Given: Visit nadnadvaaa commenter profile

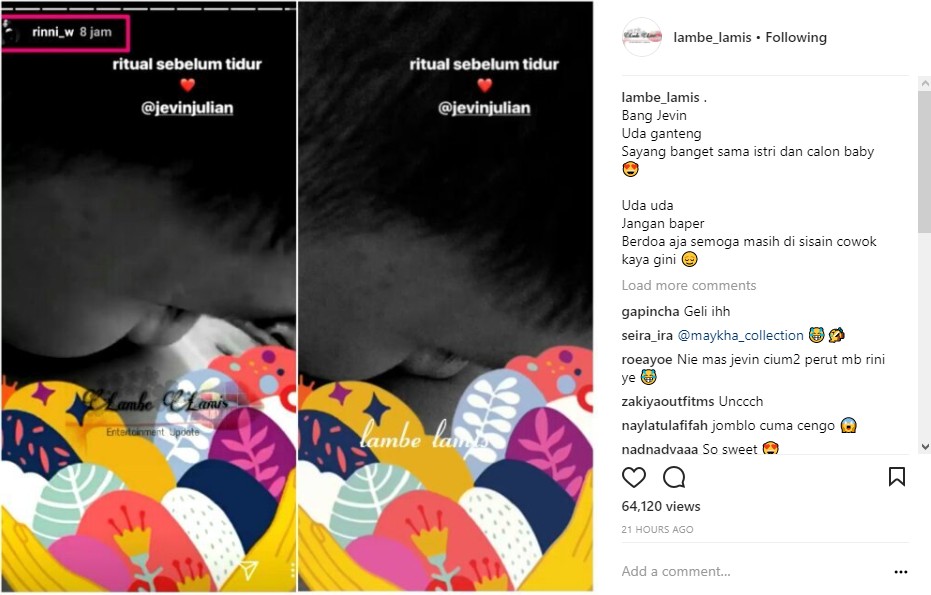Looking at the screenshot, I should pyautogui.click(x=660, y=450).
